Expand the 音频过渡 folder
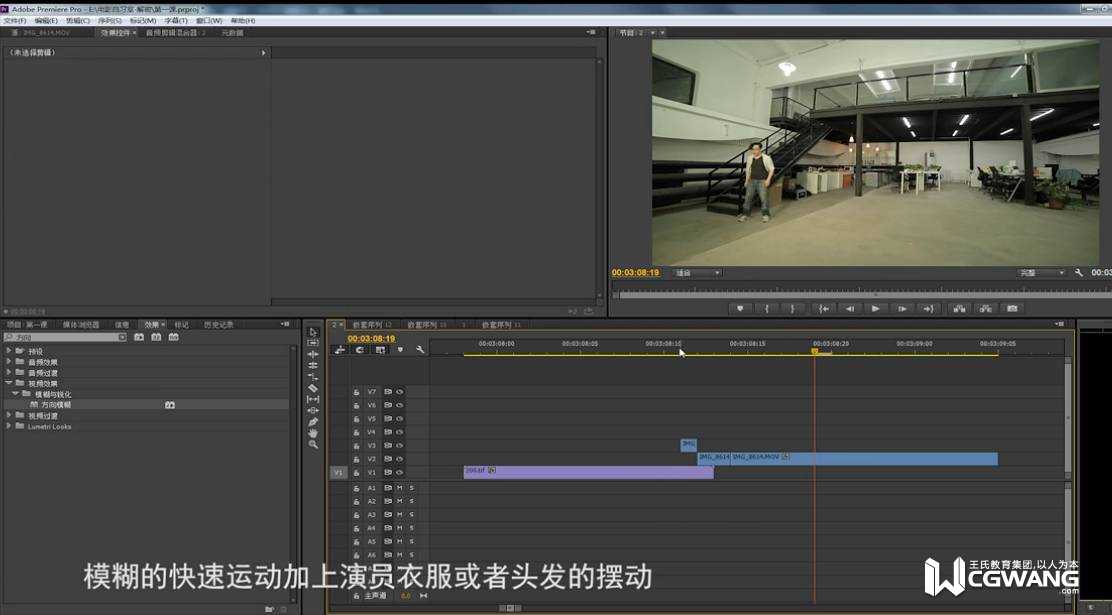 click(9, 372)
